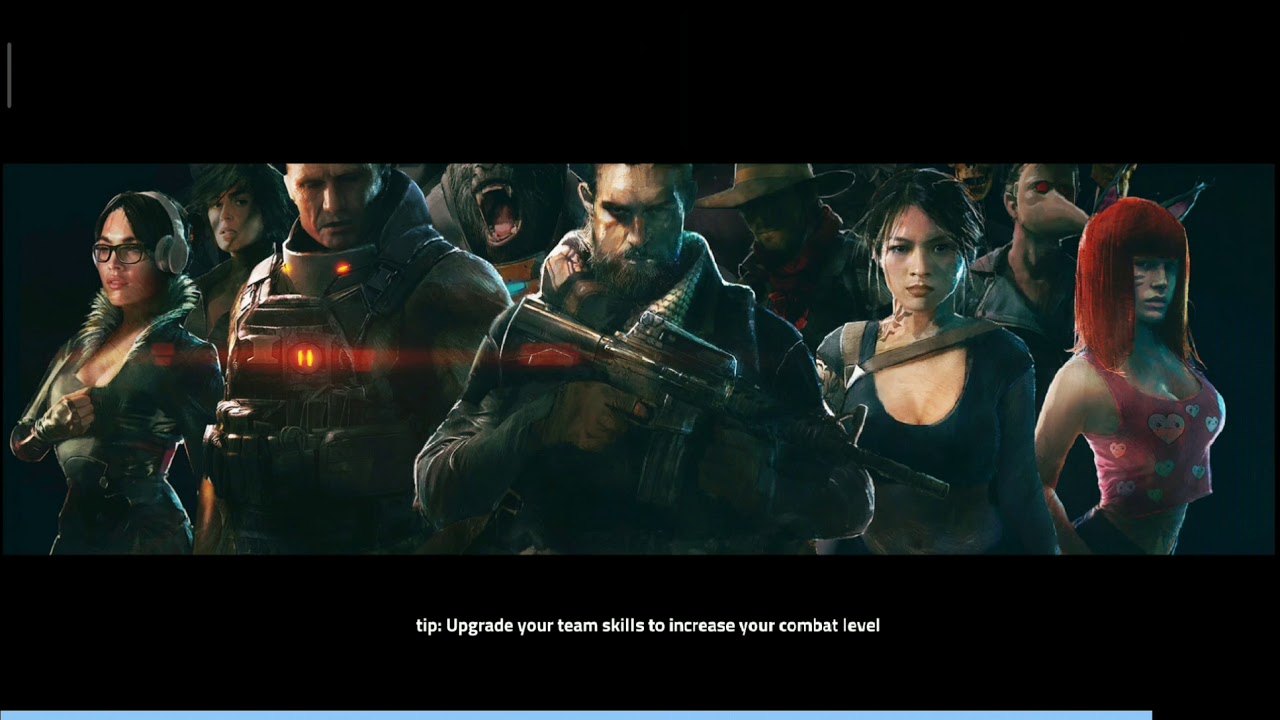Click the loading tip about upgrading team skills
Screen dimensions: 1280x720
[648, 626]
